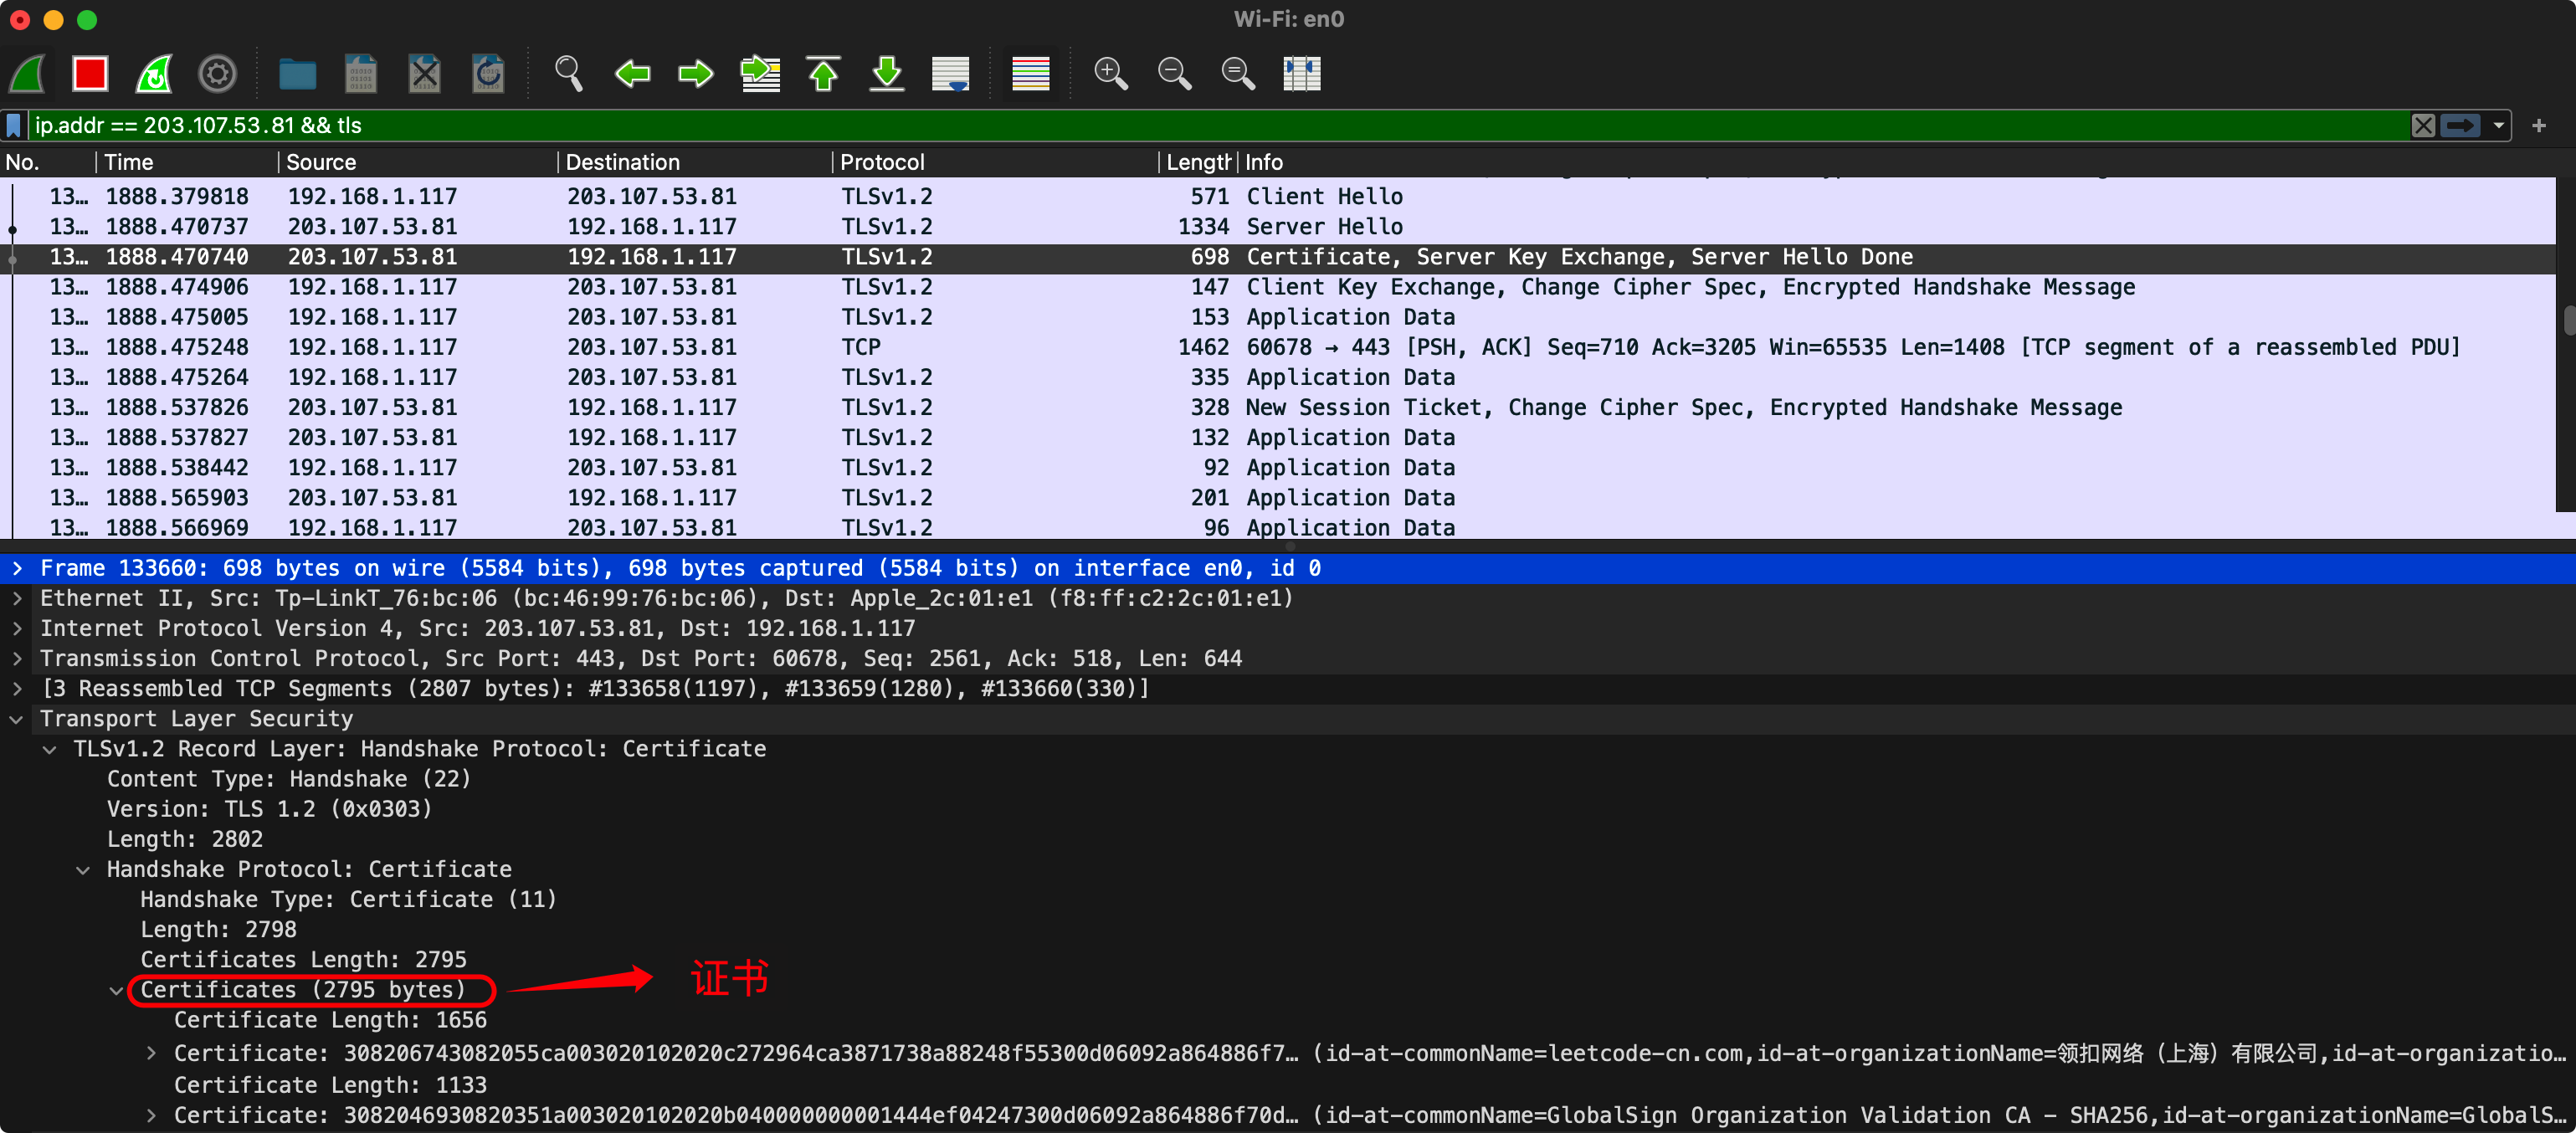Select the Client Hello packet row
Image resolution: width=2576 pixels, height=1133 pixels.
pyautogui.click(x=1280, y=197)
